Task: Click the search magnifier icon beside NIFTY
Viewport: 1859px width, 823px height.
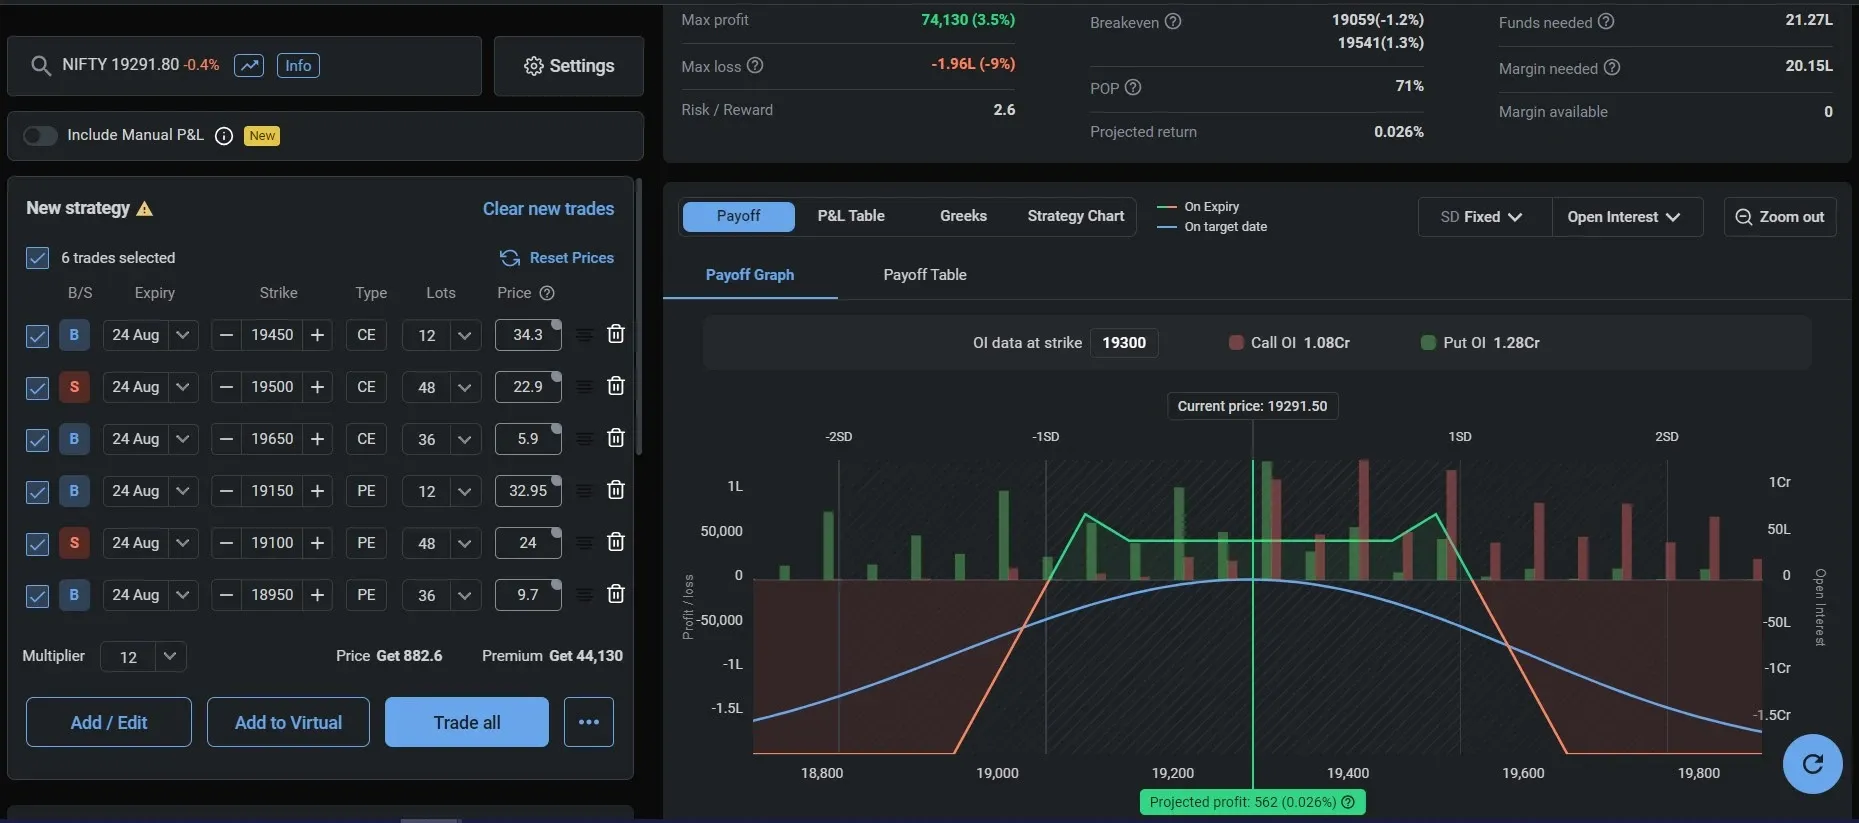Action: (x=41, y=66)
